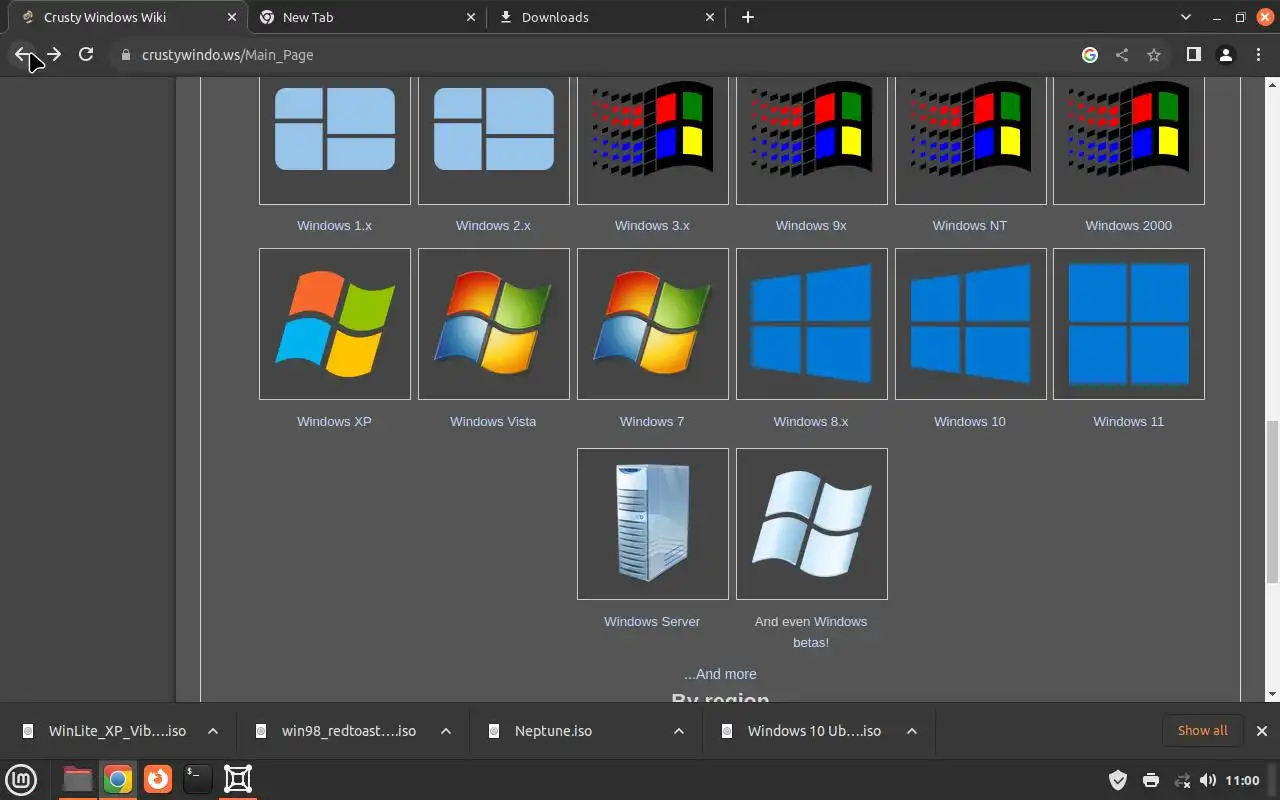Image resolution: width=1280 pixels, height=800 pixels.
Task: Click the page vertical scrollbar thumb
Action: (1272, 502)
